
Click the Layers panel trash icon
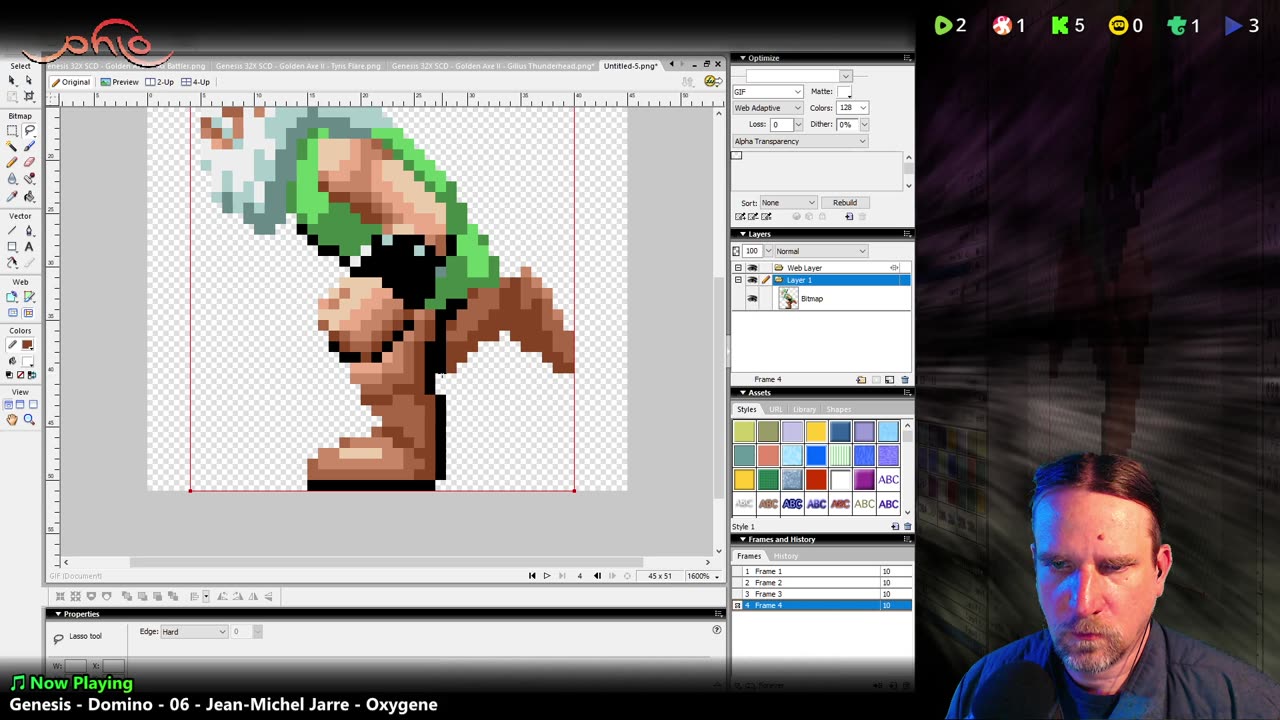(905, 380)
